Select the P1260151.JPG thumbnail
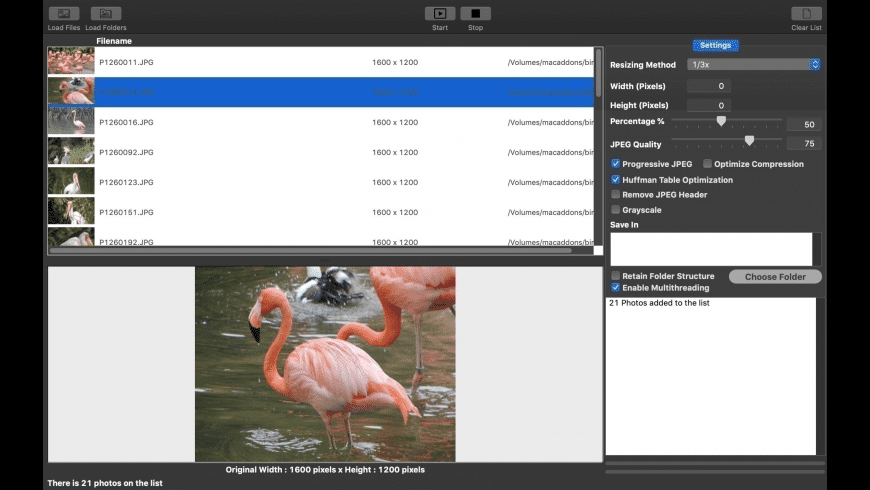 [71, 211]
